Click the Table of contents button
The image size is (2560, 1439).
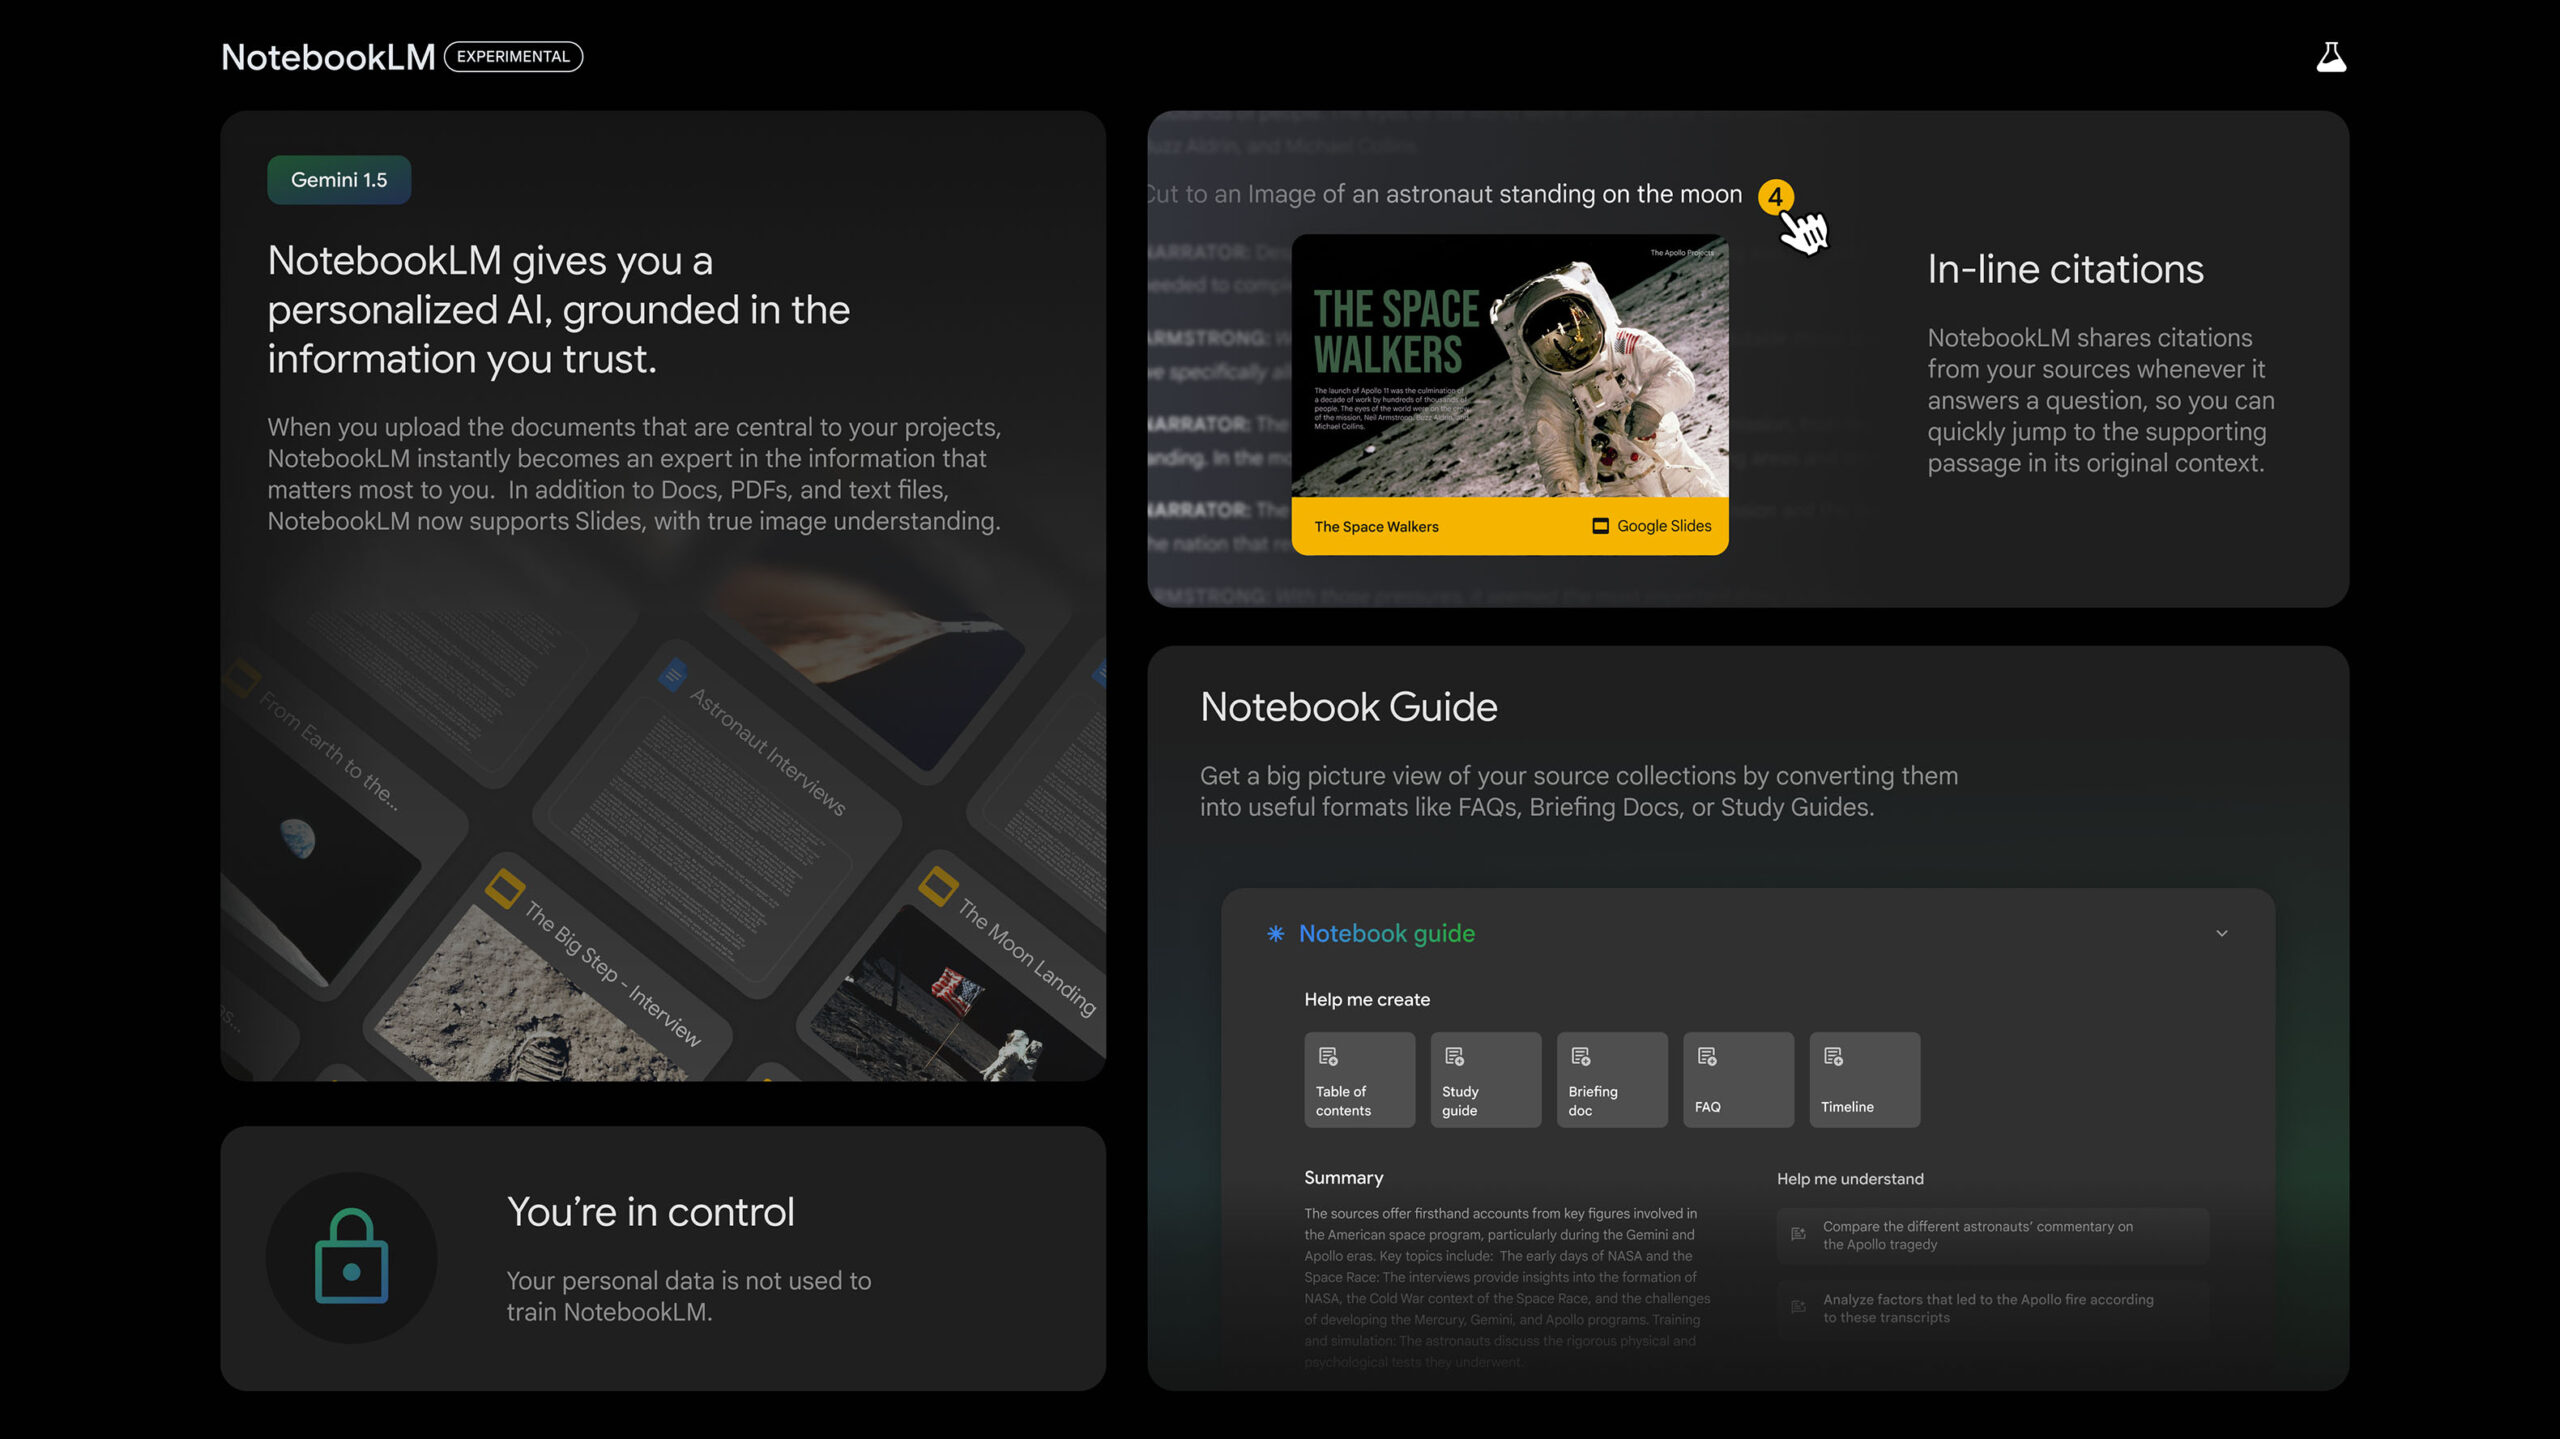coord(1359,1080)
